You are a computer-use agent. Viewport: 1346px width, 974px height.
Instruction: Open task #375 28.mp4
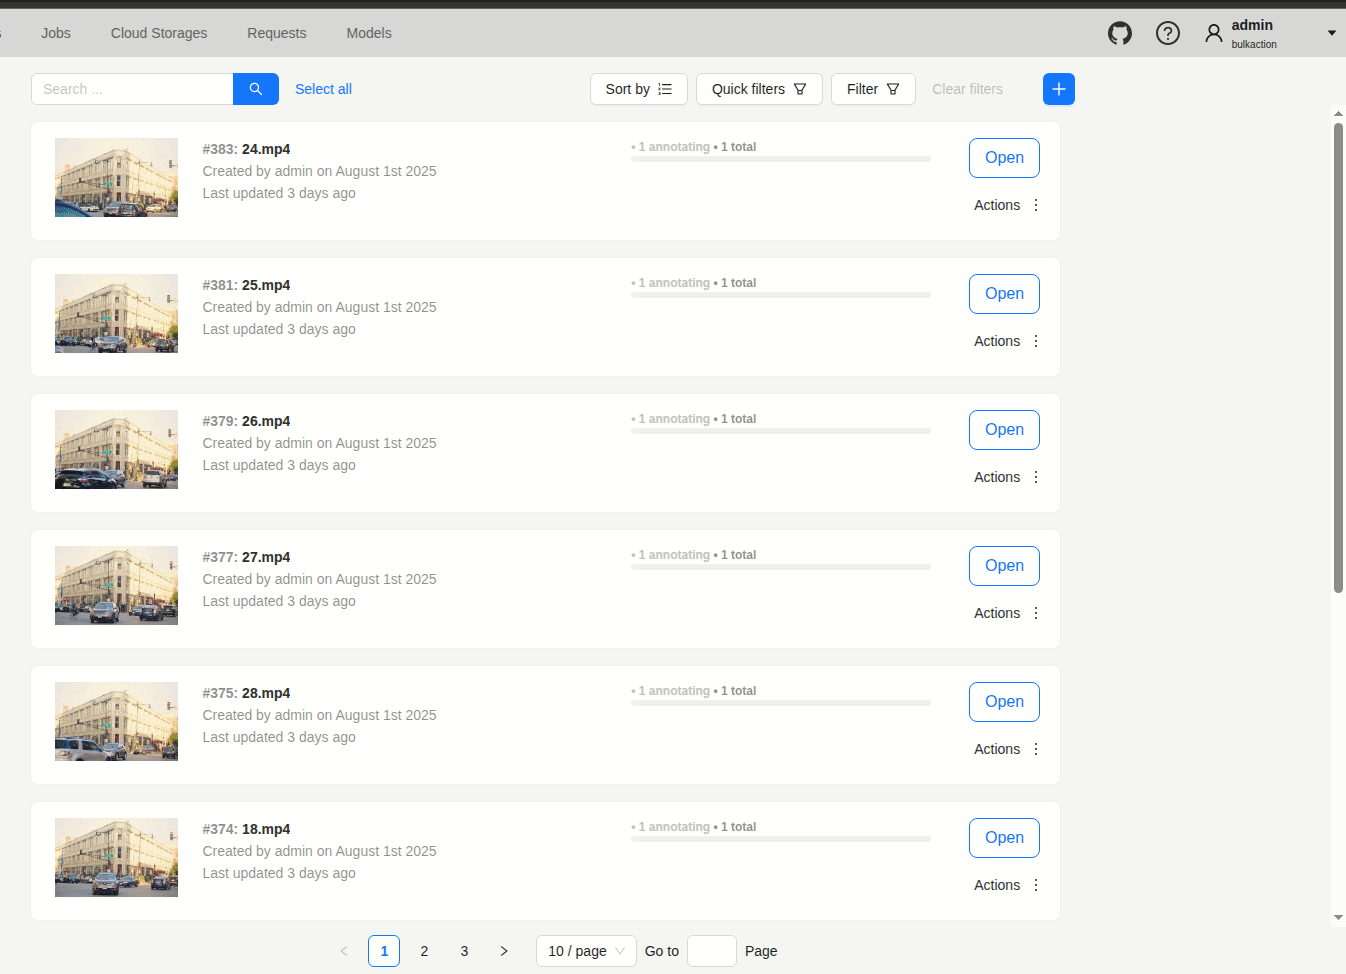point(1004,702)
